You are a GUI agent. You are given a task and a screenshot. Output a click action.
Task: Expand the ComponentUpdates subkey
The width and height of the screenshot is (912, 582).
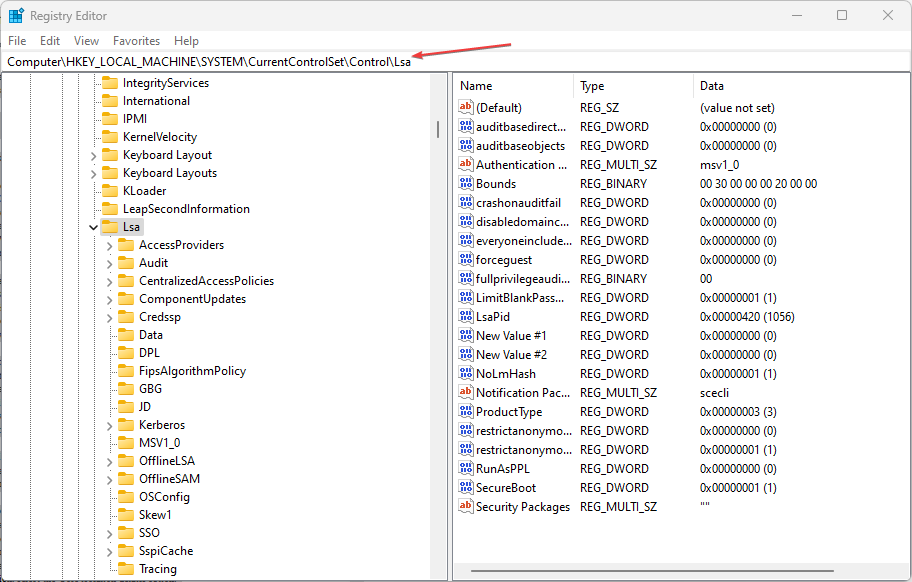click(109, 300)
